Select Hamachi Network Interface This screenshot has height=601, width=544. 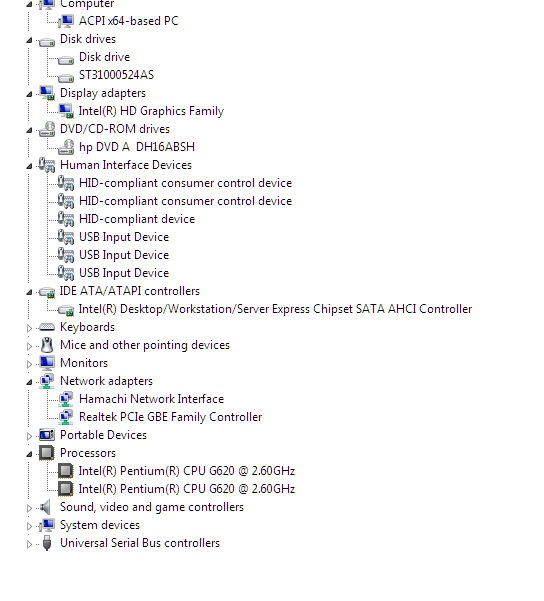tap(151, 399)
